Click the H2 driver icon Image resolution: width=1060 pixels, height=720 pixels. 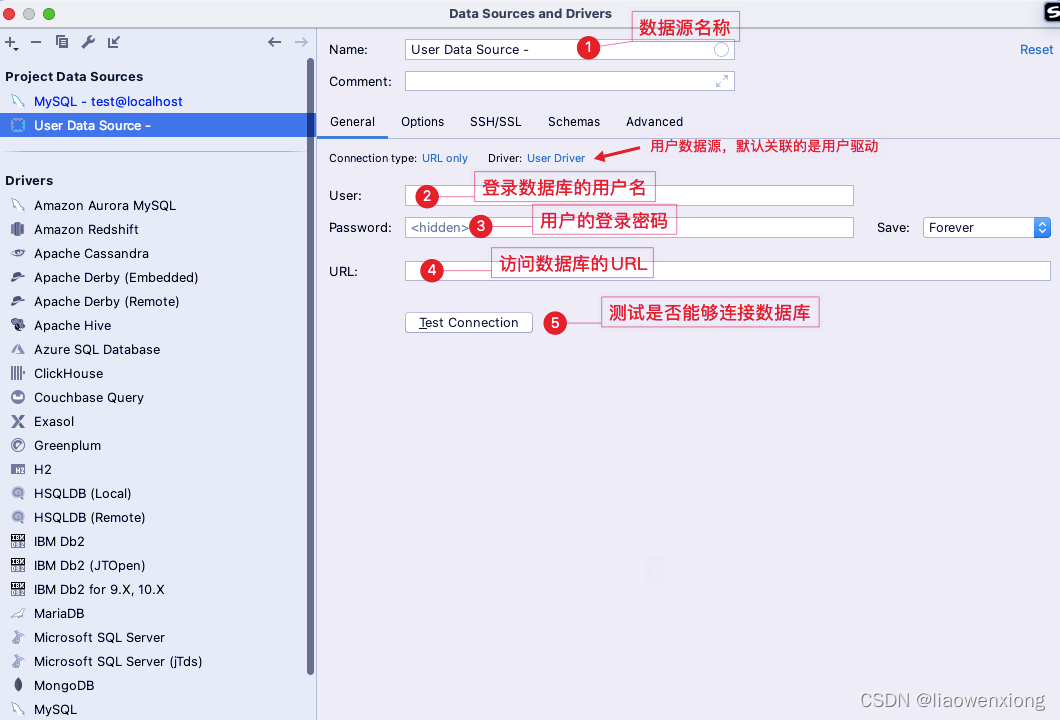coord(18,469)
